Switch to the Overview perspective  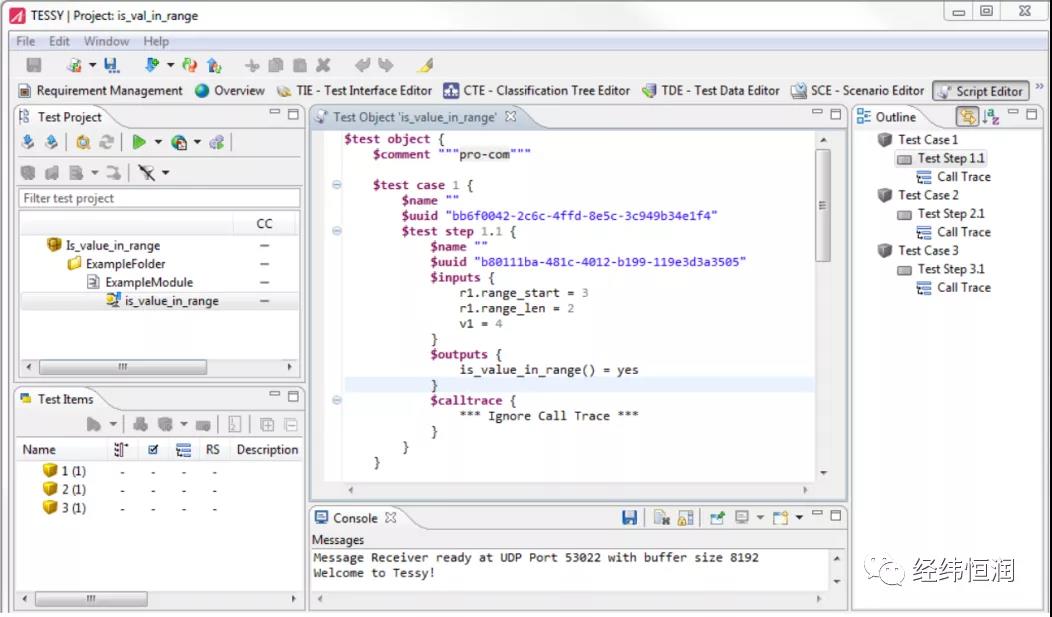click(x=230, y=91)
